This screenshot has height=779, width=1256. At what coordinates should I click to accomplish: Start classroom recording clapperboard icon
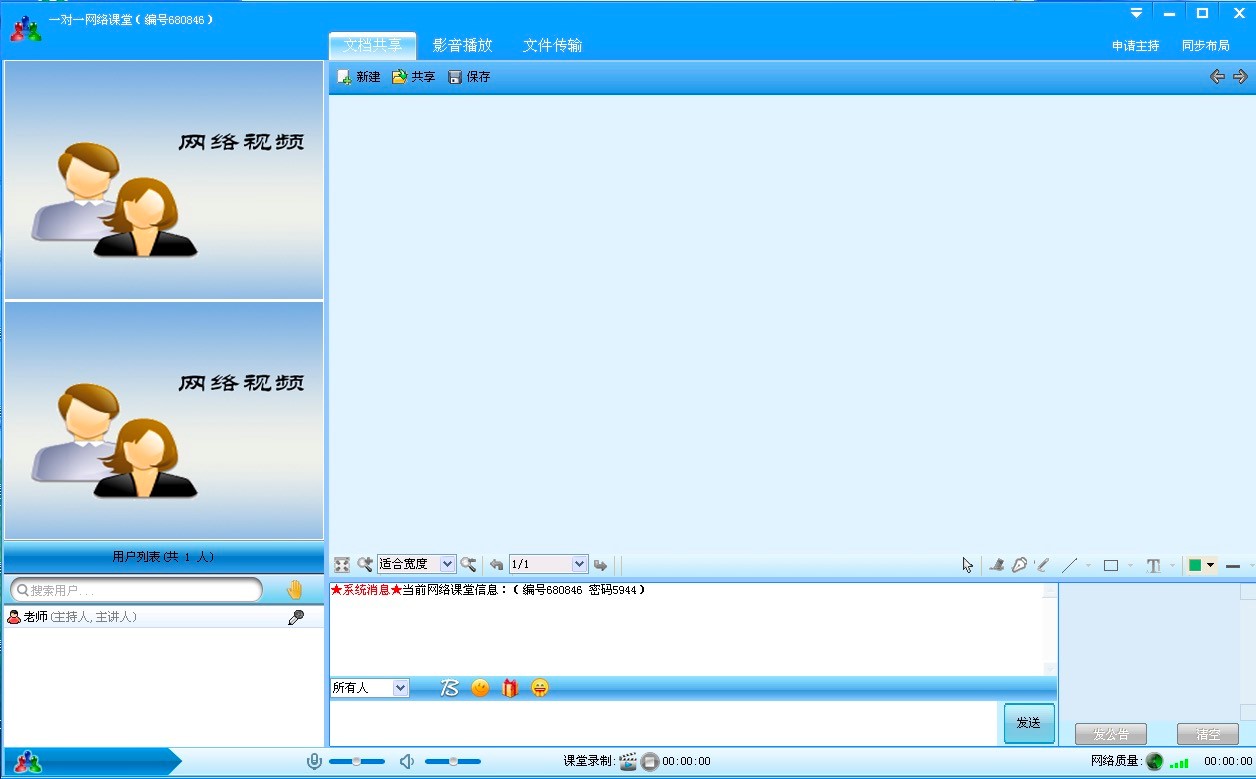(x=628, y=762)
